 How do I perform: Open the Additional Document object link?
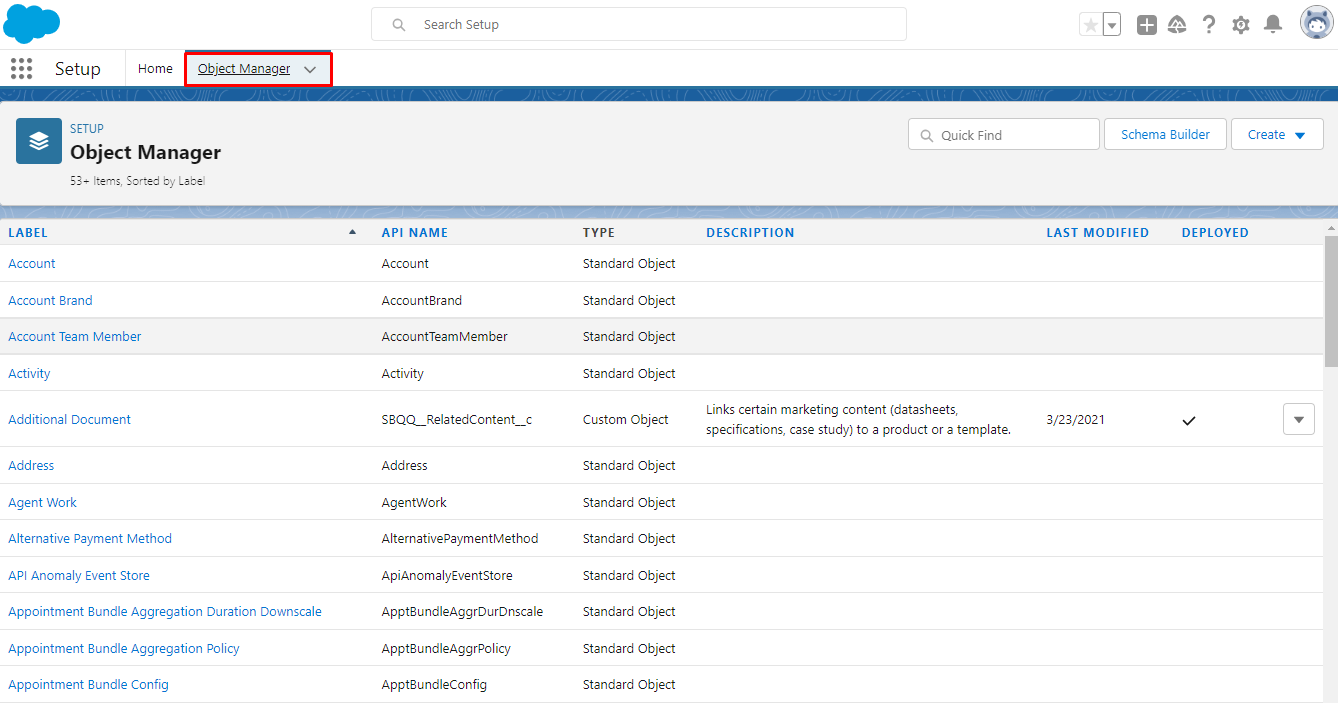pos(70,420)
